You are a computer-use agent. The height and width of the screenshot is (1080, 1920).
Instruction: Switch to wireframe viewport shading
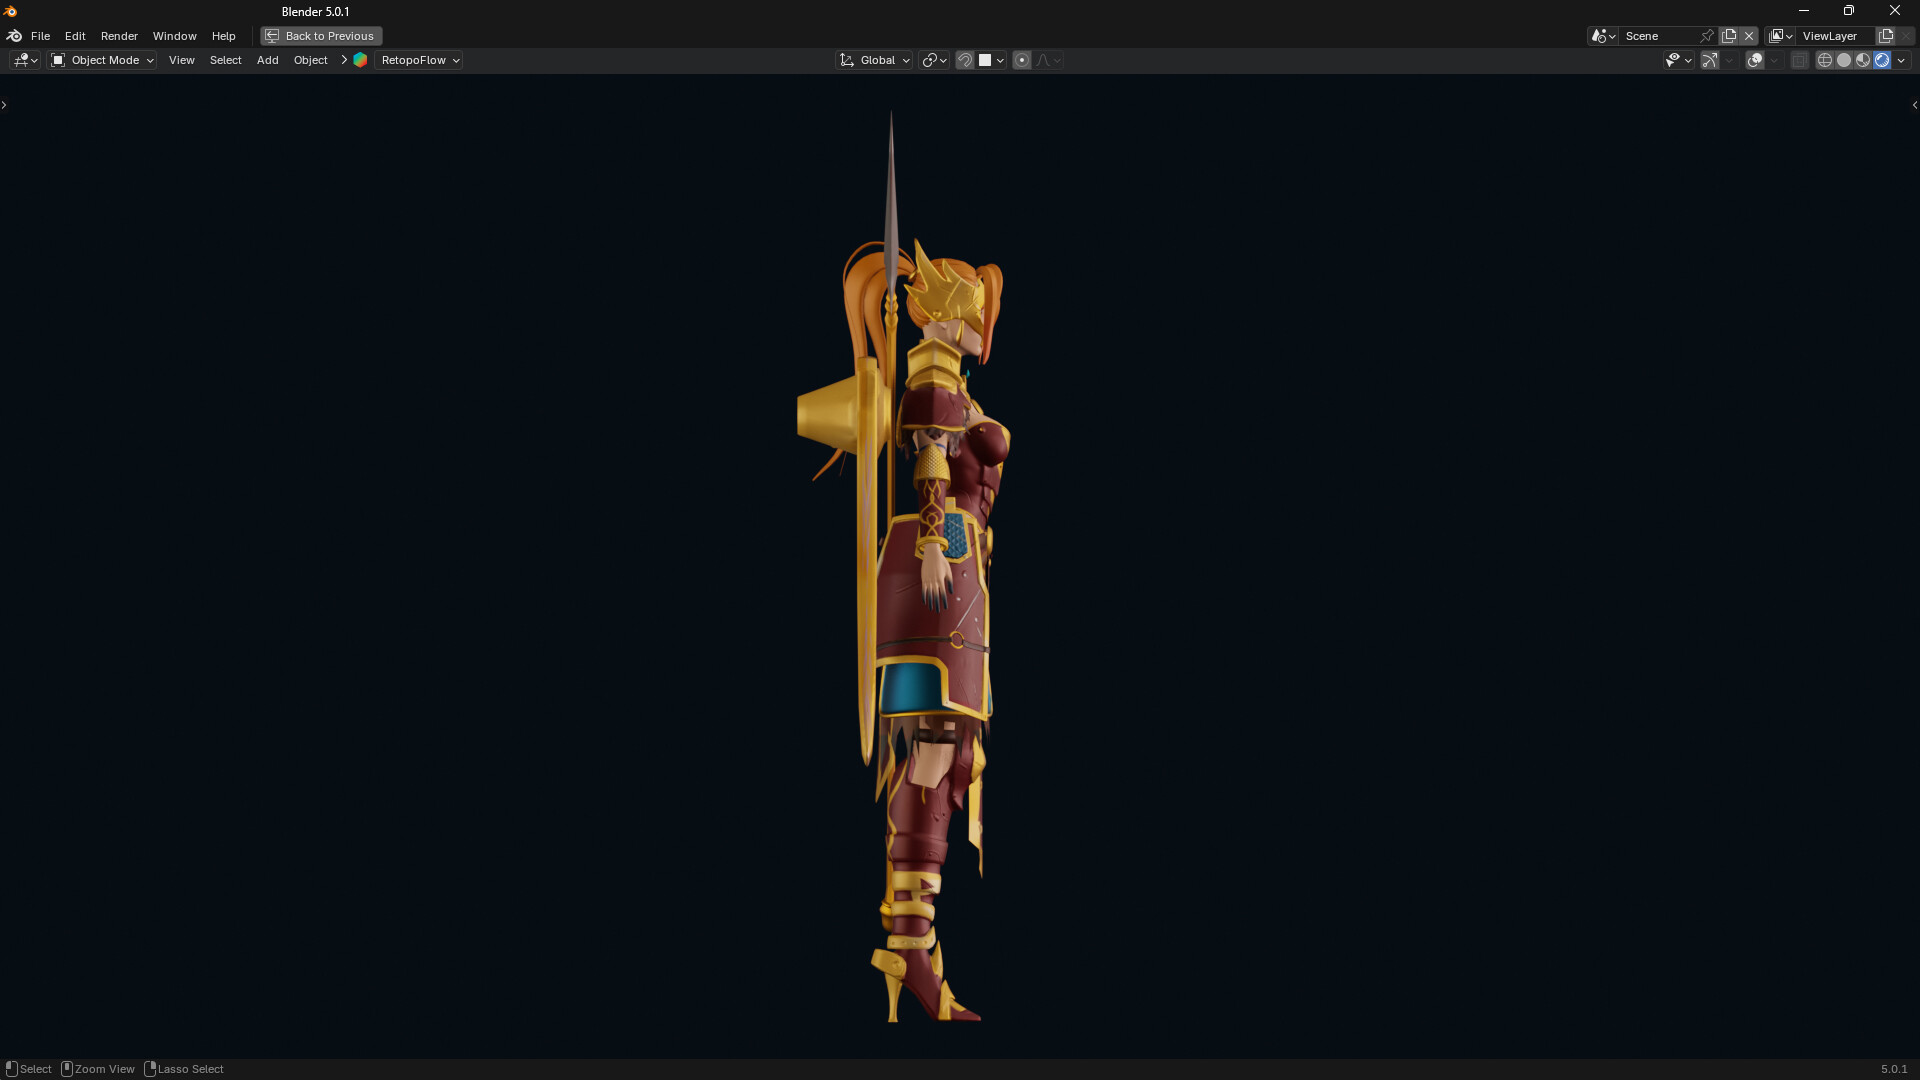point(1825,60)
